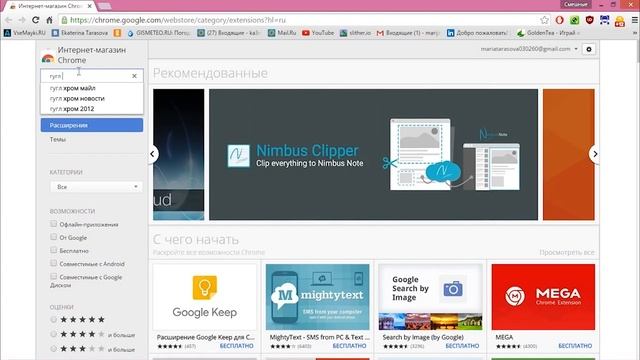The height and width of the screenshot is (360, 640).
Task: Open the Категории dropdown showing Все
Action: 96,187
